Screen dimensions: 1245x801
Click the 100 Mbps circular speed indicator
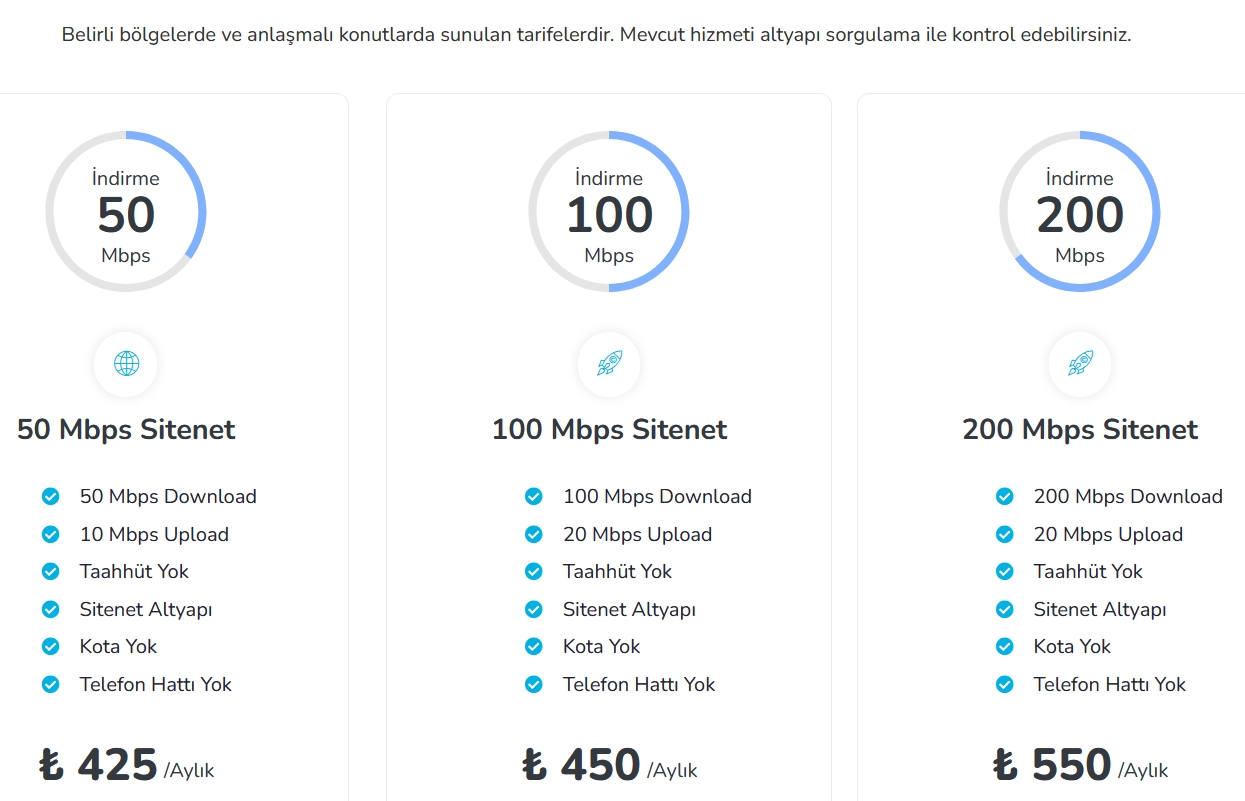coord(609,212)
